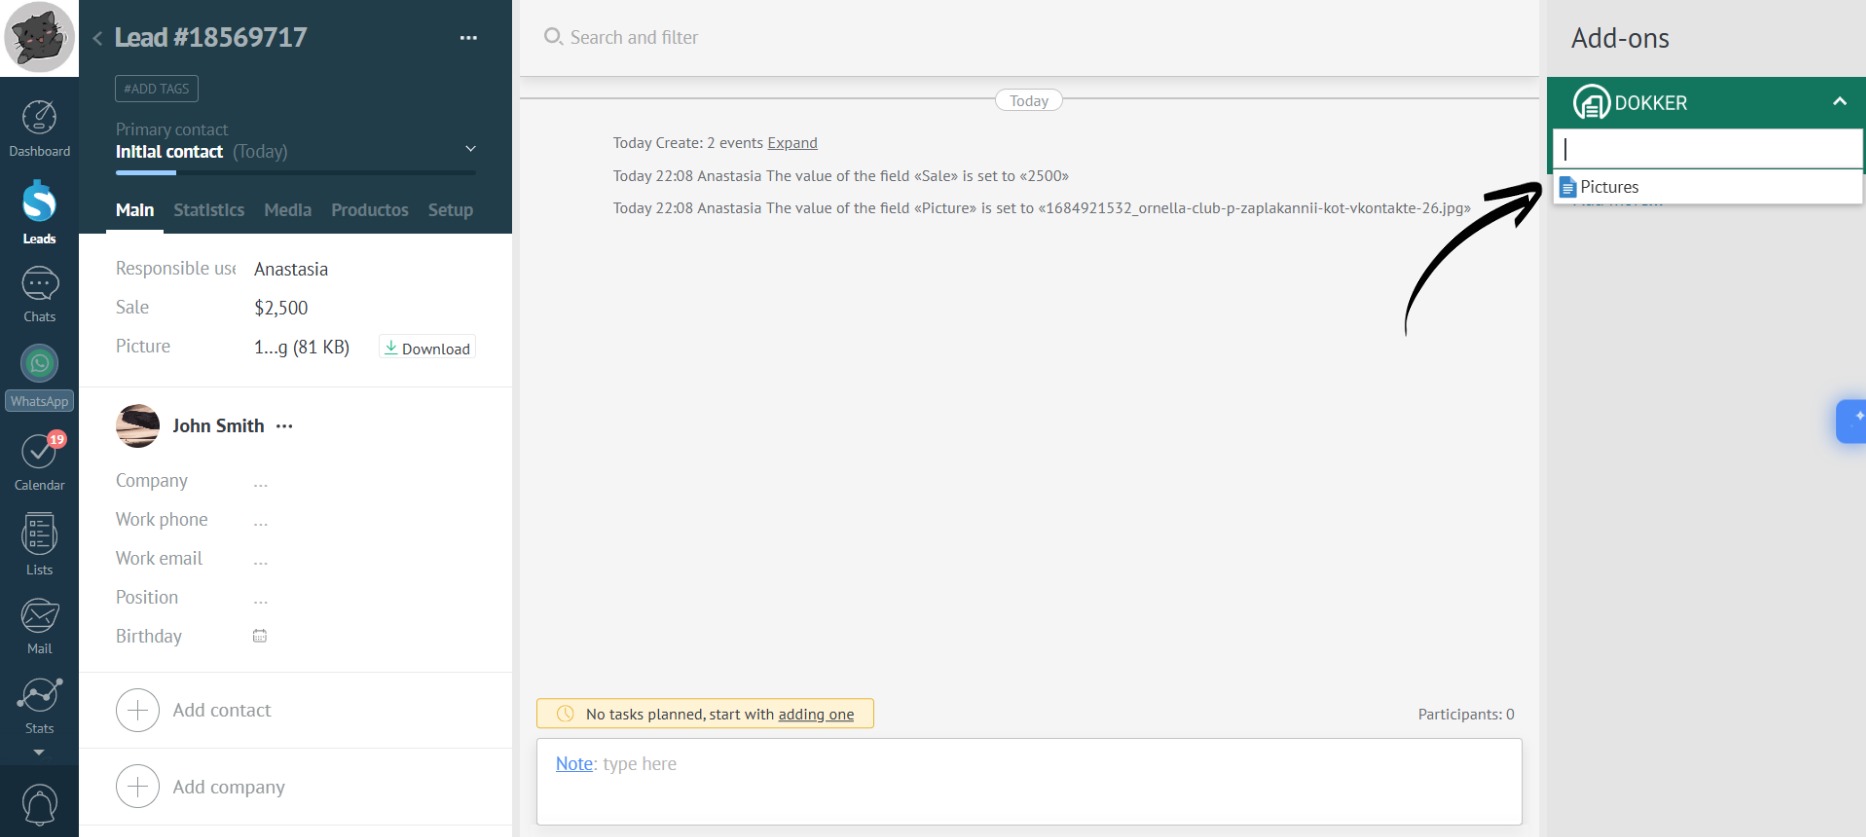Viewport: 1866px width, 837px height.
Task: Download the Picture file
Action: (427, 348)
